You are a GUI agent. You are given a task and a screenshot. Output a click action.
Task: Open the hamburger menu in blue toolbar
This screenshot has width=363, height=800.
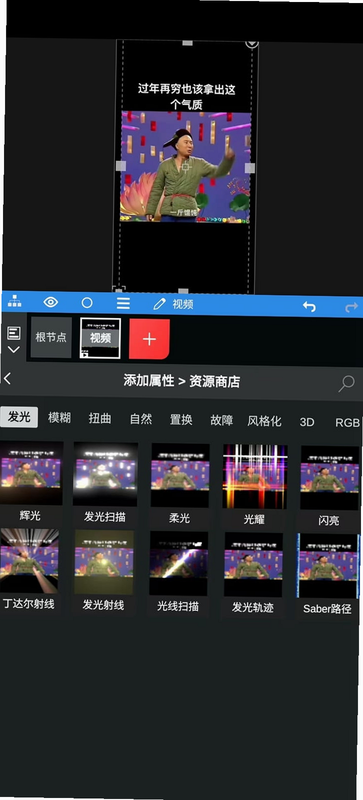pos(123,304)
